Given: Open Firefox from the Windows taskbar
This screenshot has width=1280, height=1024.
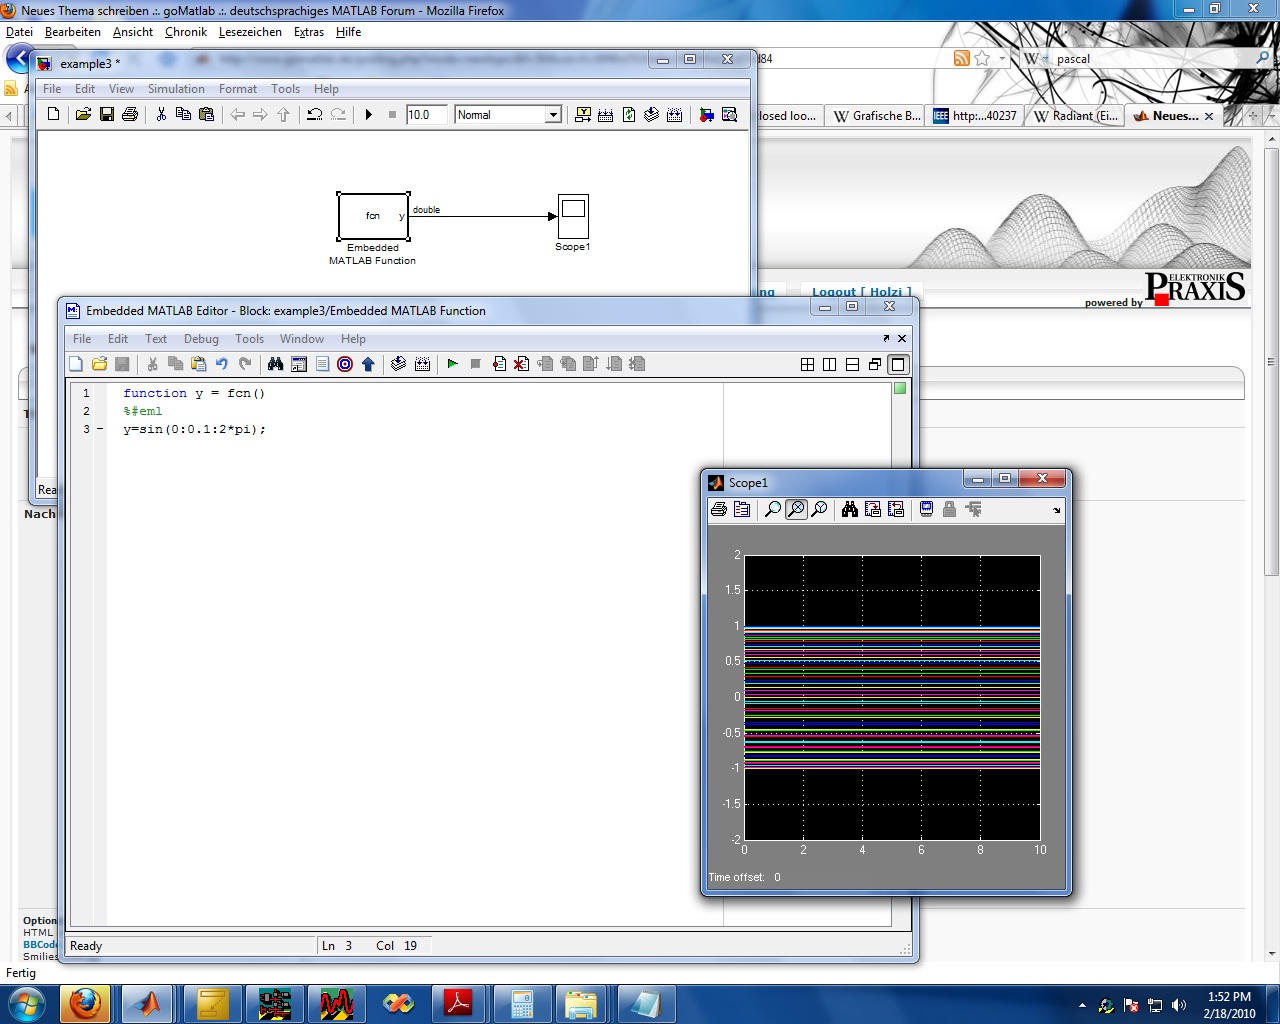Looking at the screenshot, I should (x=85, y=1003).
